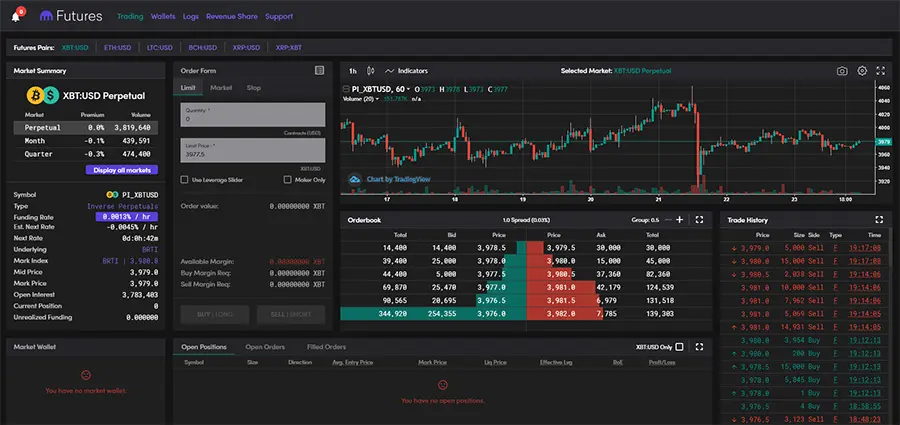Enable the Use Leverage Slider checkbox
Image resolution: width=900 pixels, height=425 pixels.
(184, 180)
